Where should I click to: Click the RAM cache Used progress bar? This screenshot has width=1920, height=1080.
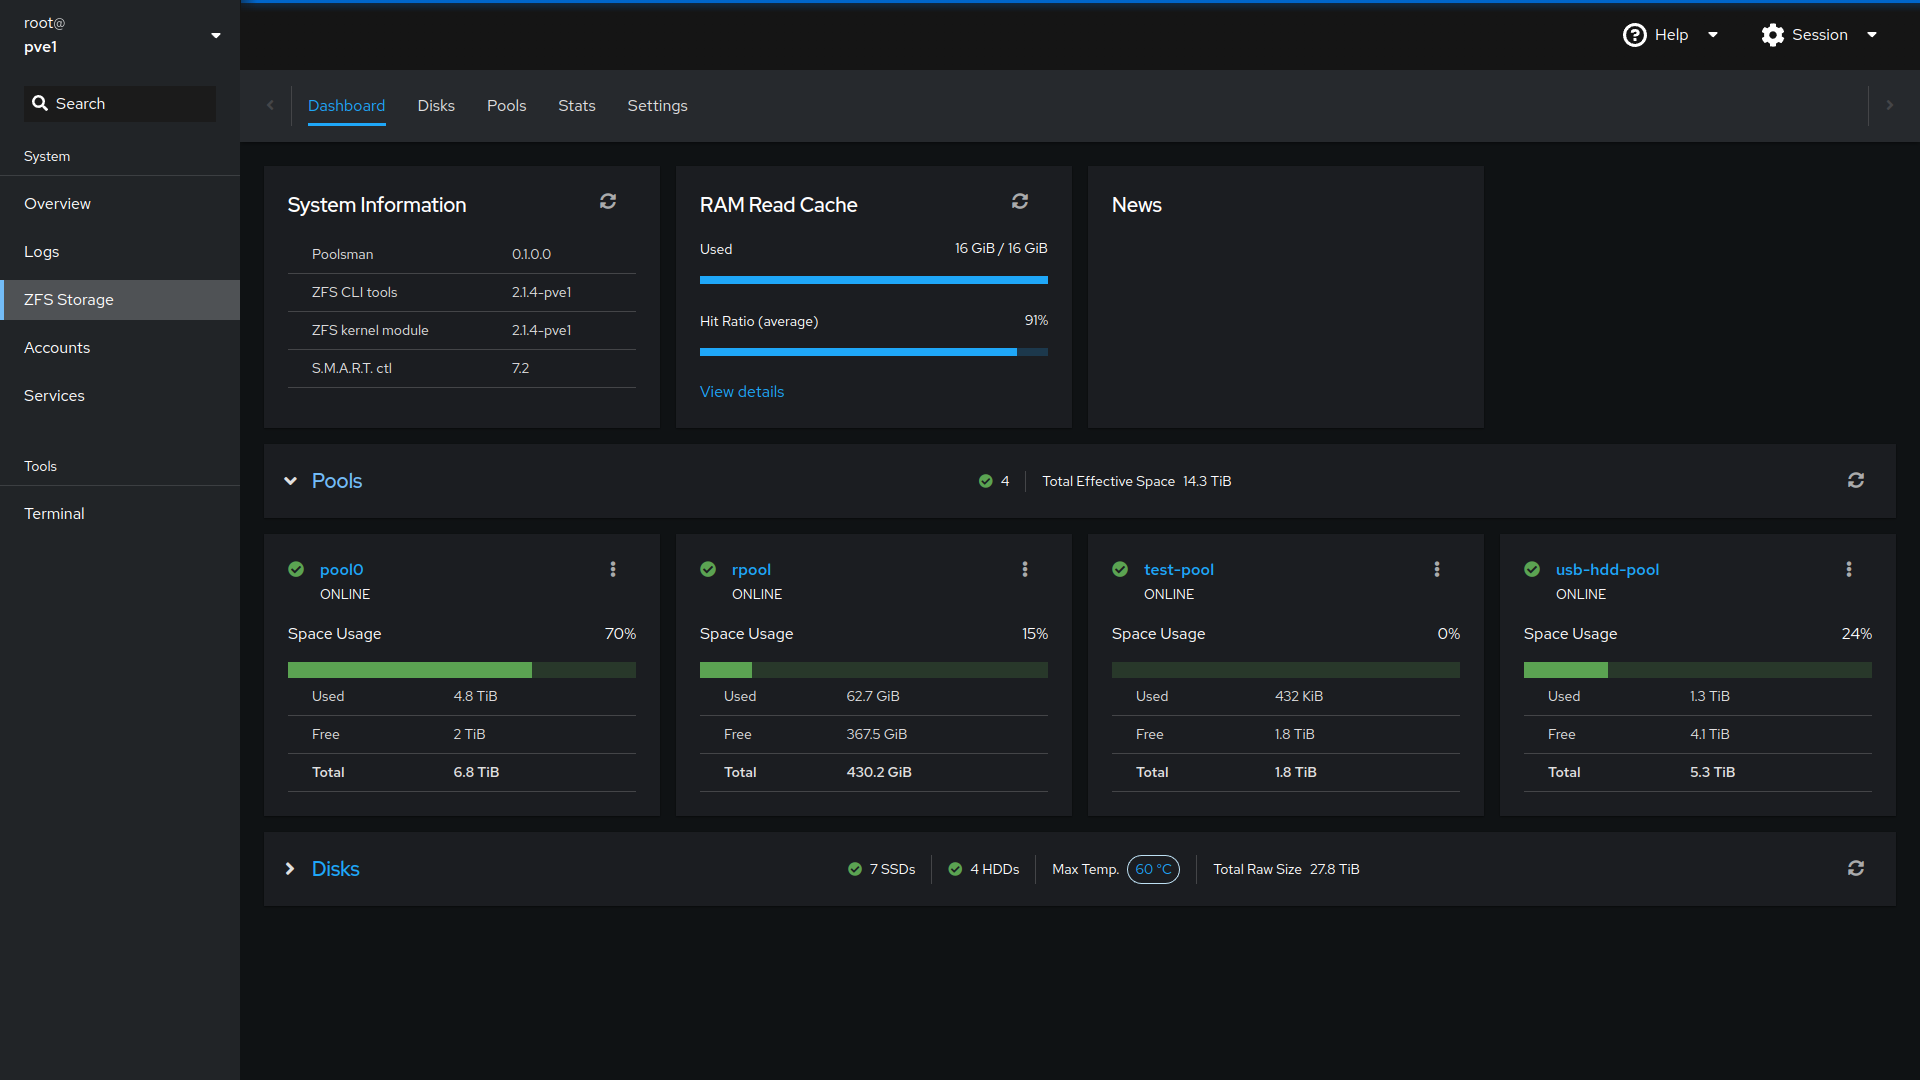[x=874, y=280]
